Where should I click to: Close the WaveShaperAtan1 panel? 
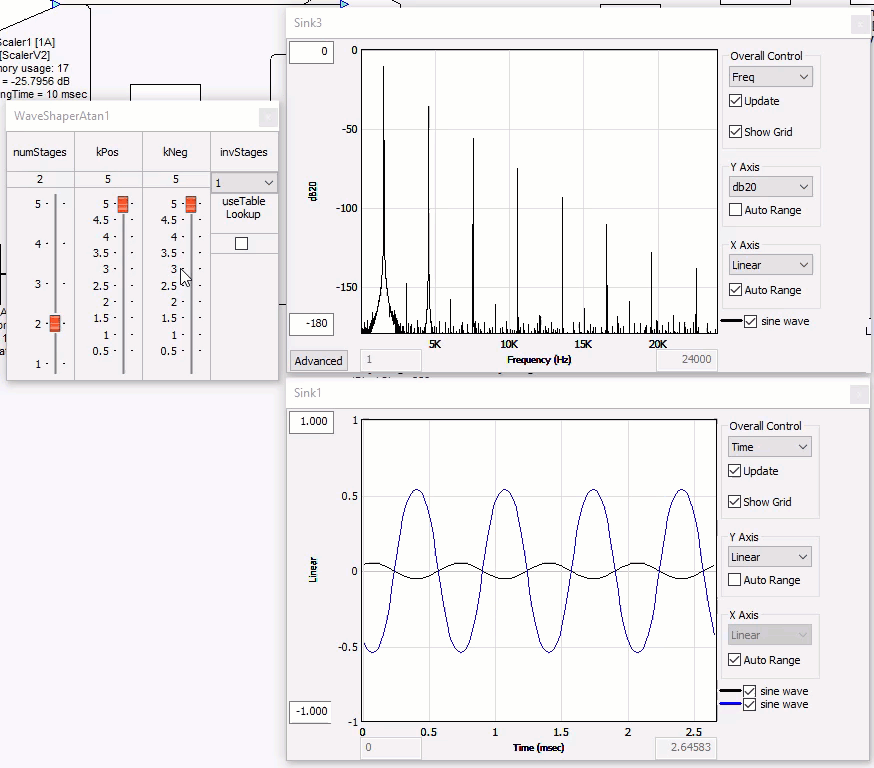point(267,117)
